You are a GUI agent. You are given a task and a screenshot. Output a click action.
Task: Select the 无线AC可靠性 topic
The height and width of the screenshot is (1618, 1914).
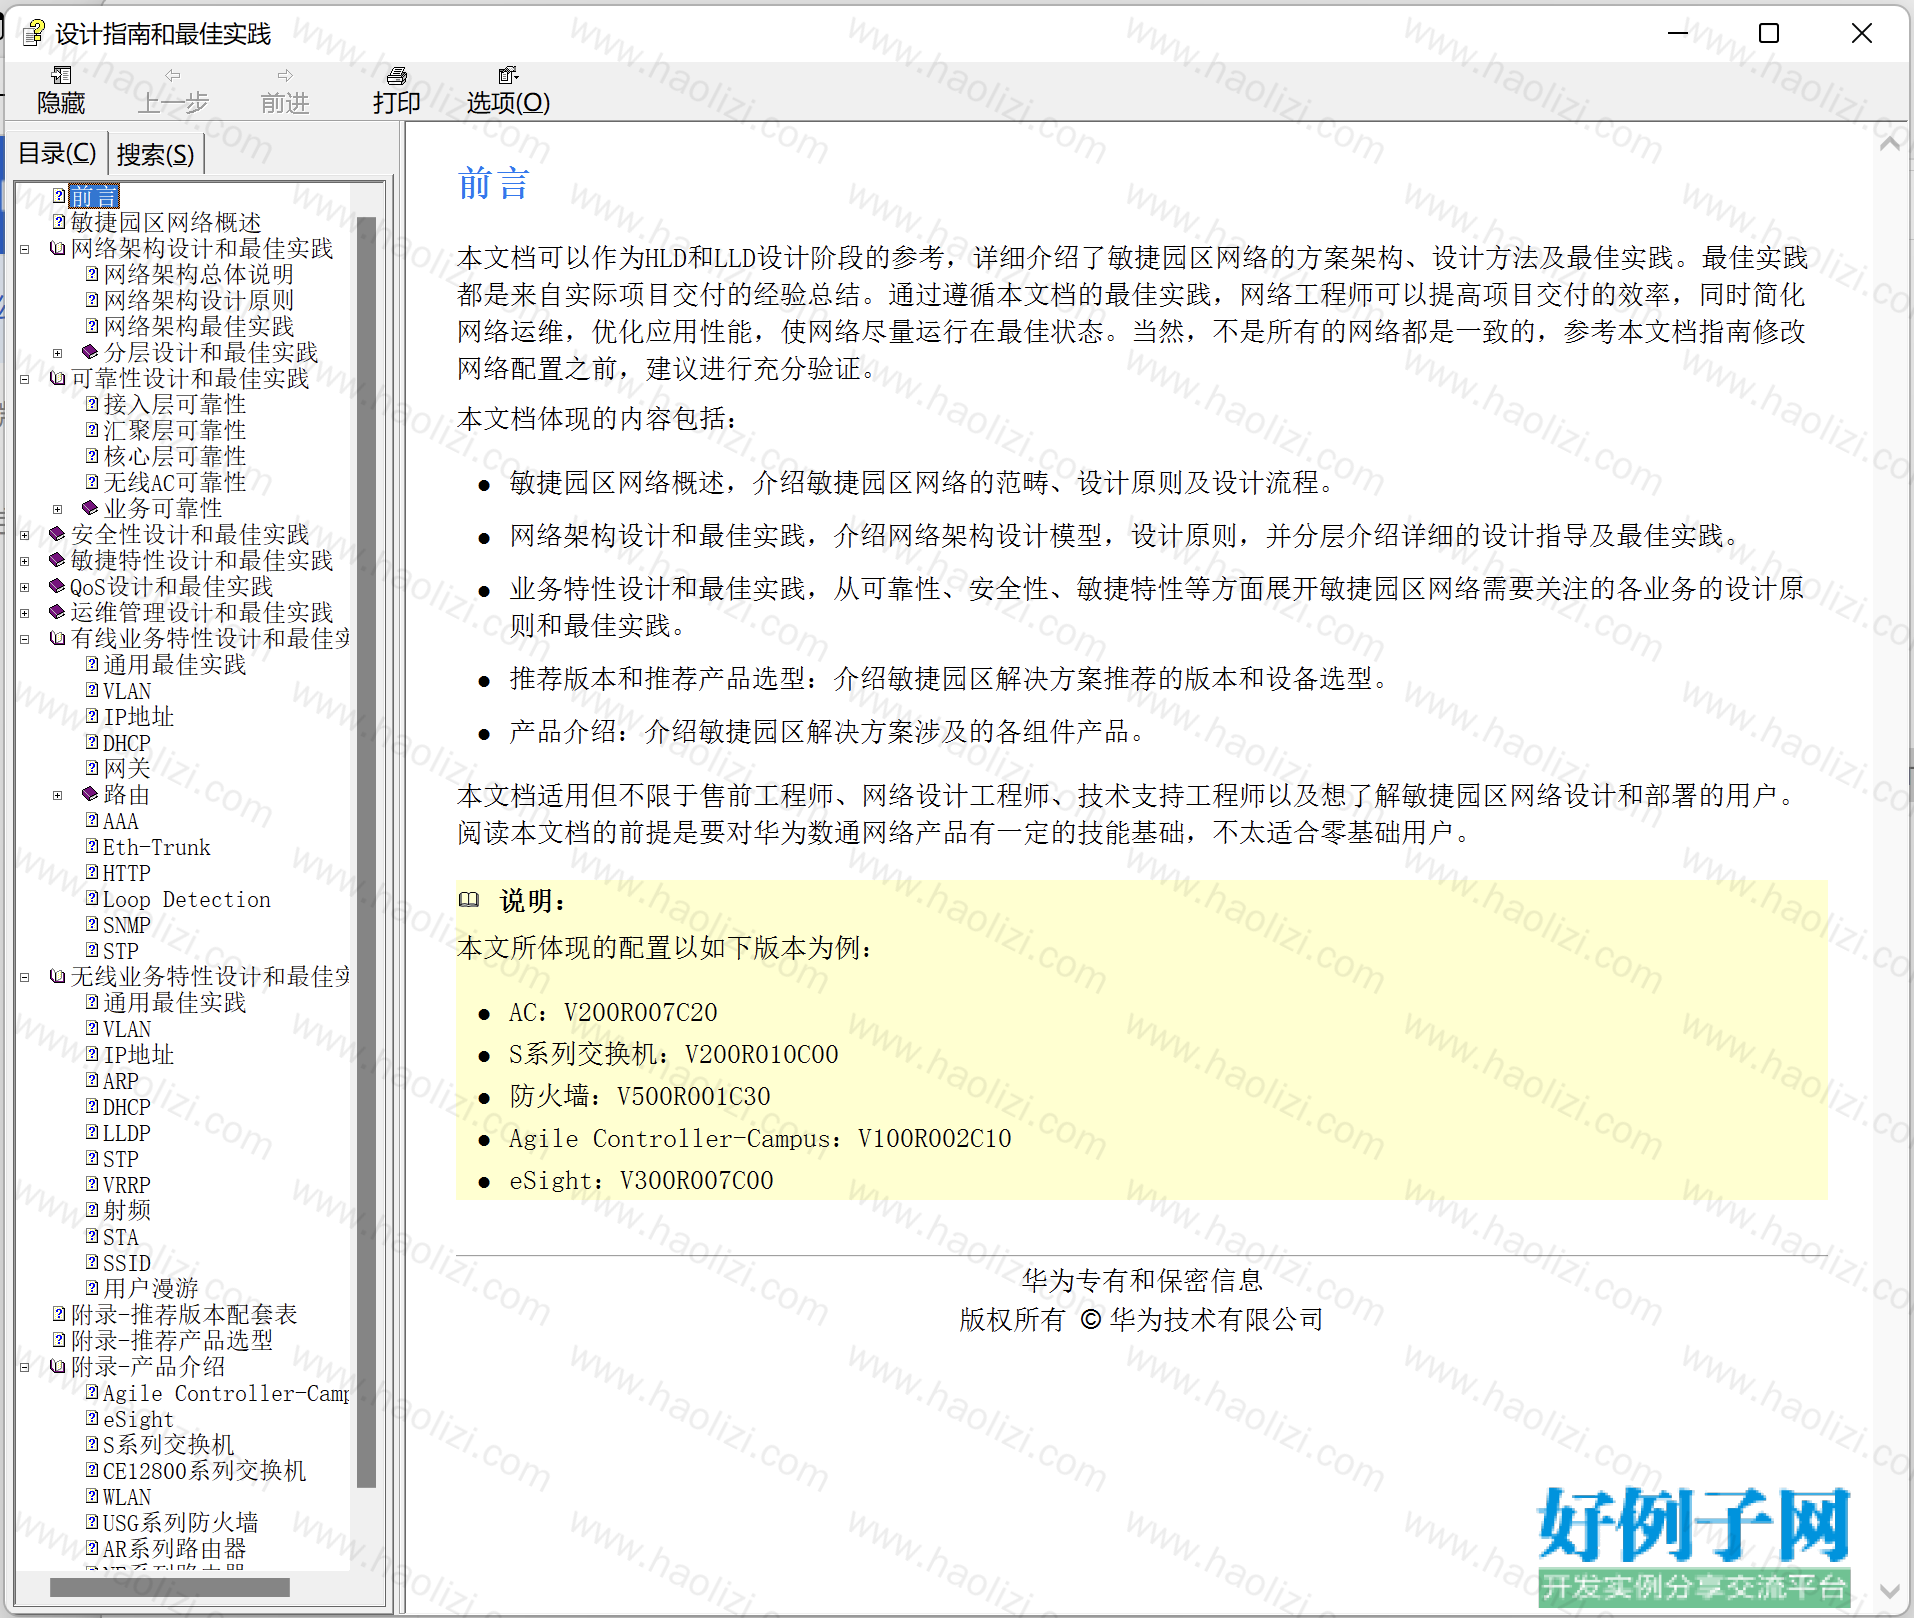pyautogui.click(x=175, y=482)
